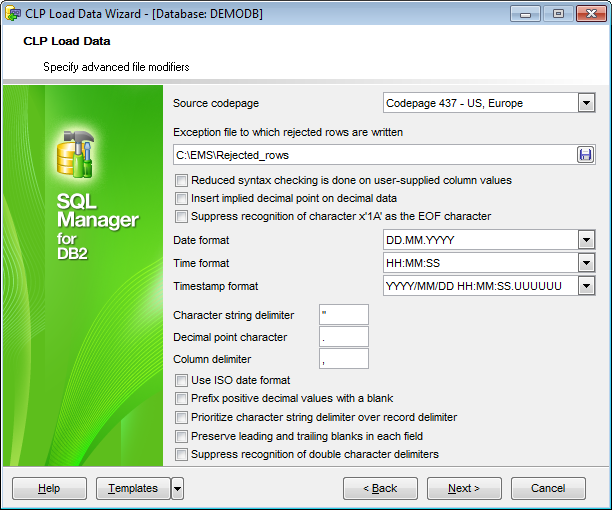
Task: Toggle prefix positive decimal values with blank
Action: coord(181,399)
